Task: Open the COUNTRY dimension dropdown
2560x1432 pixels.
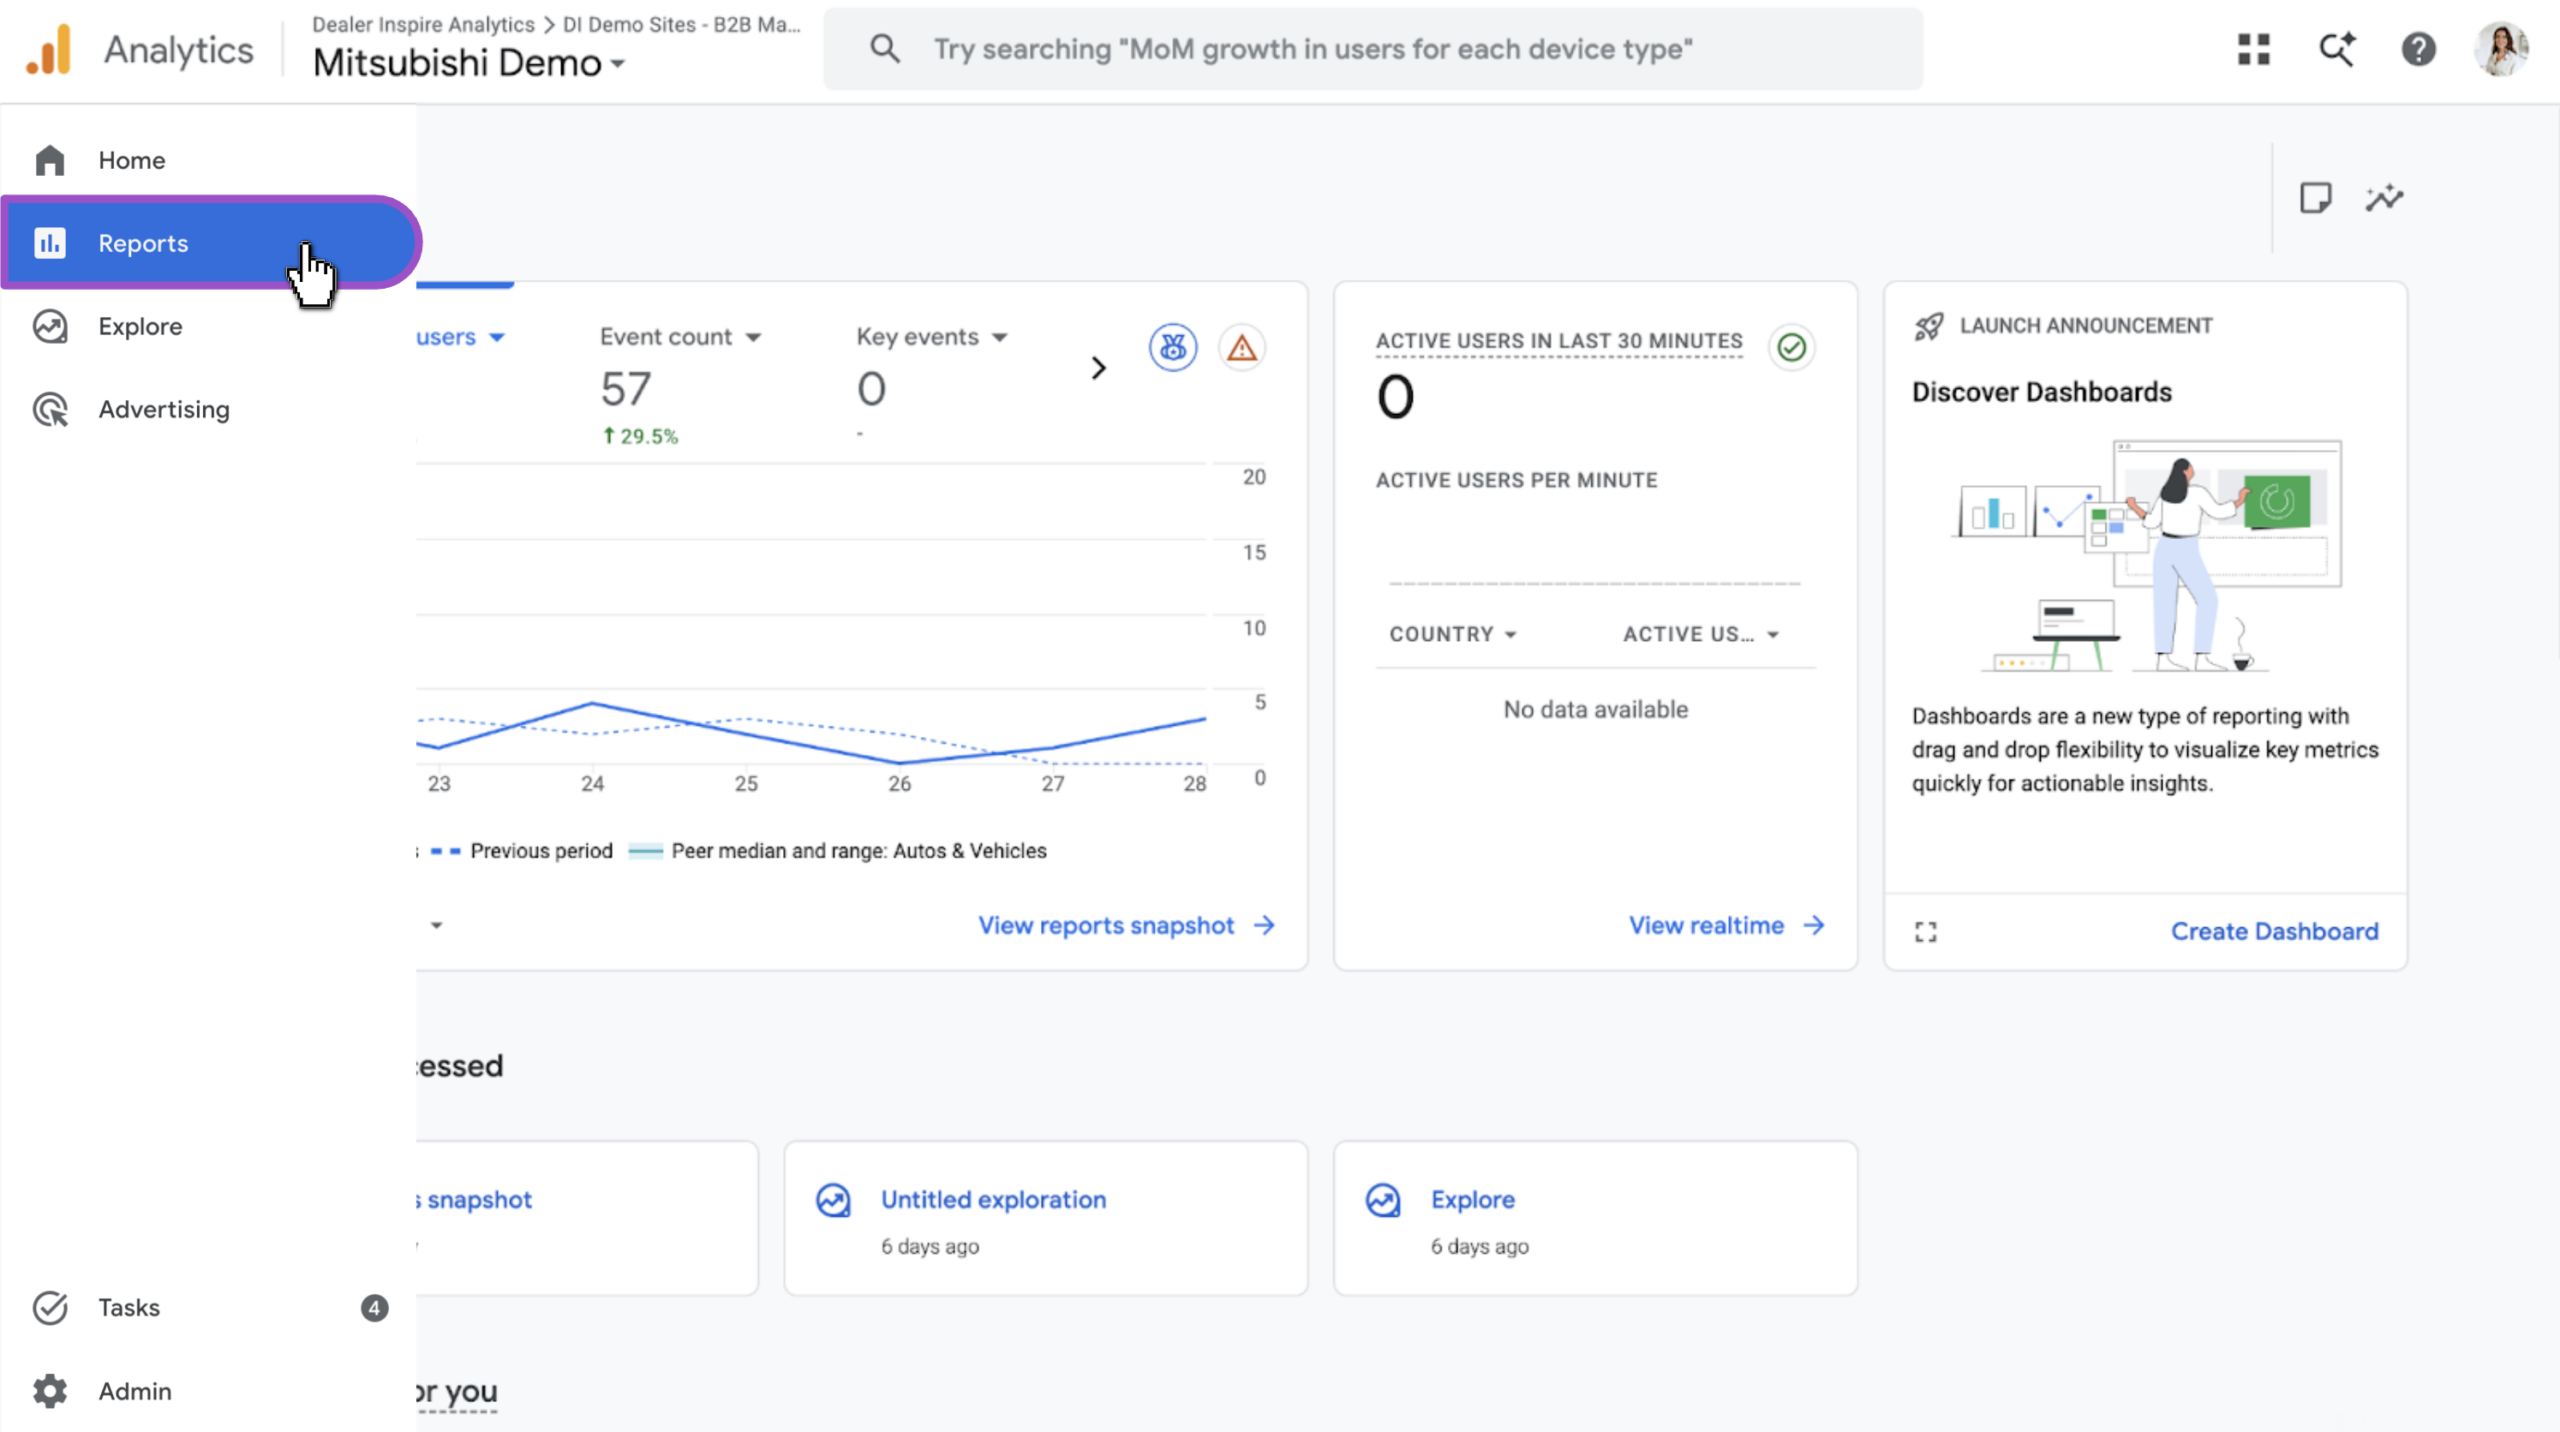Action: 1453,634
